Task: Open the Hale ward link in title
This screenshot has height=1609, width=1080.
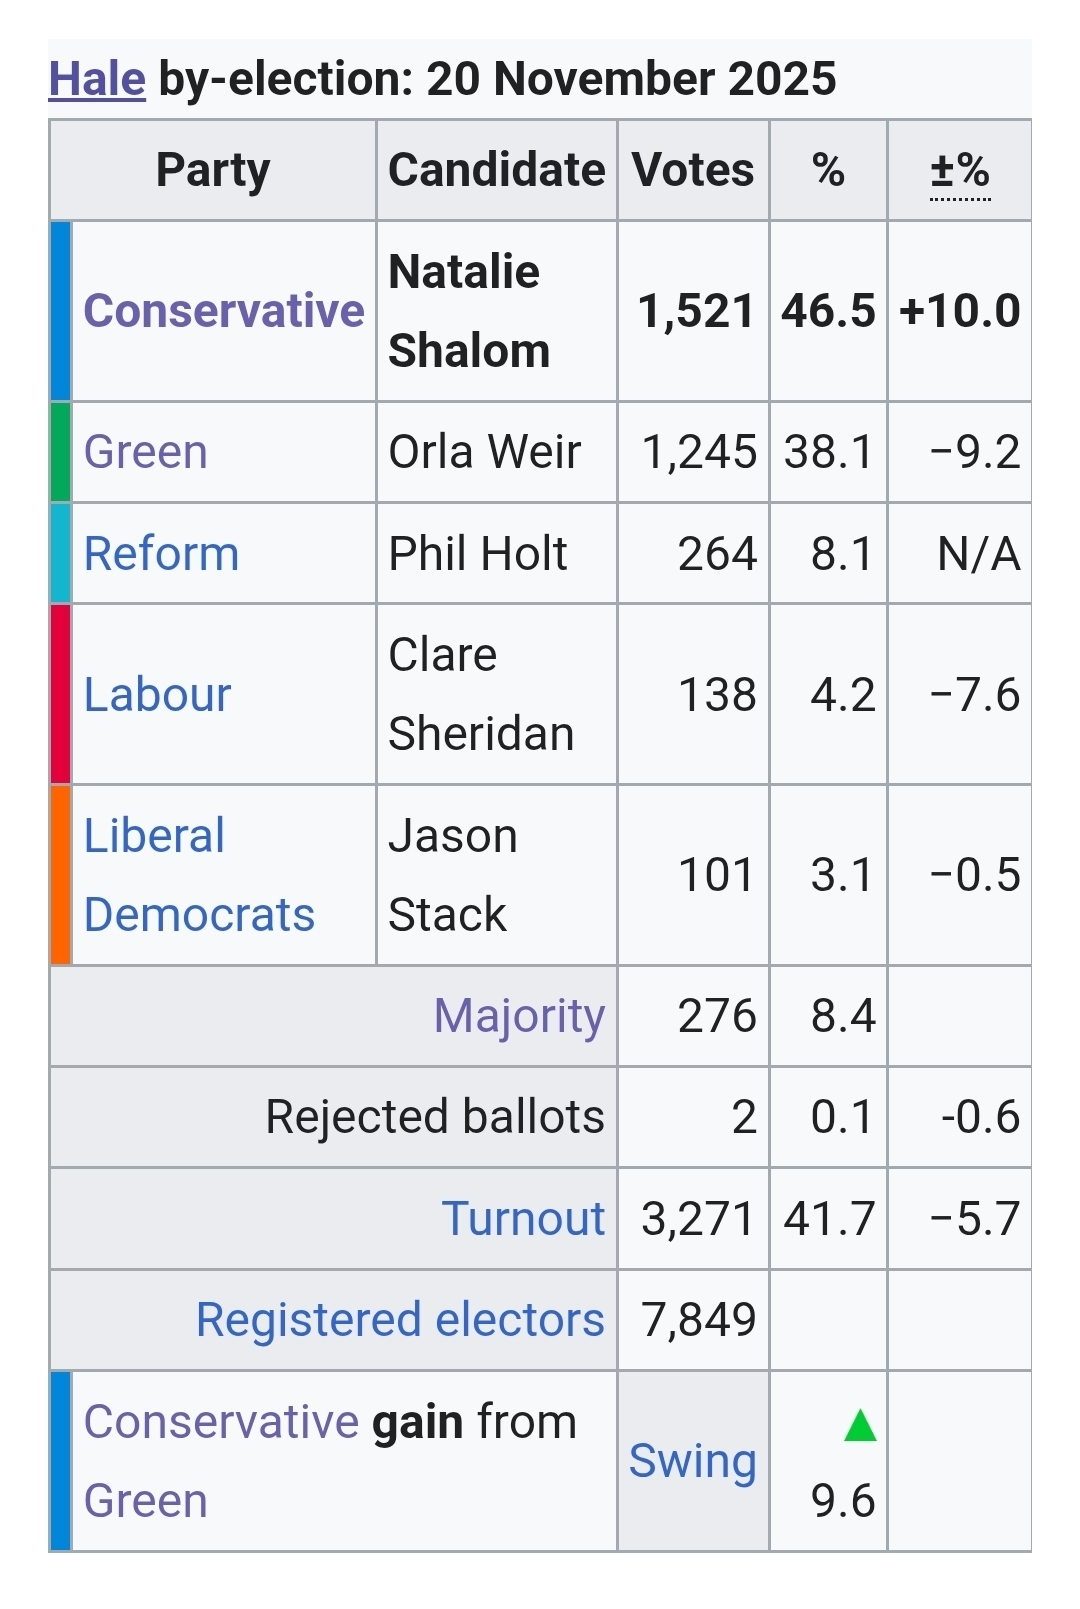Action: click(x=97, y=79)
